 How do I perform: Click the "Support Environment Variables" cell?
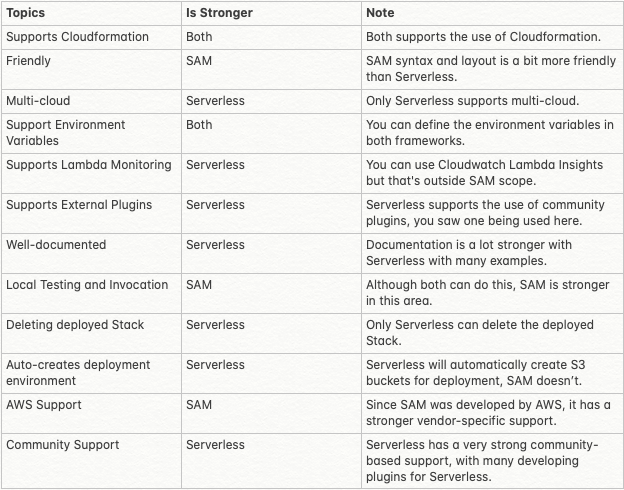pyautogui.click(x=66, y=133)
